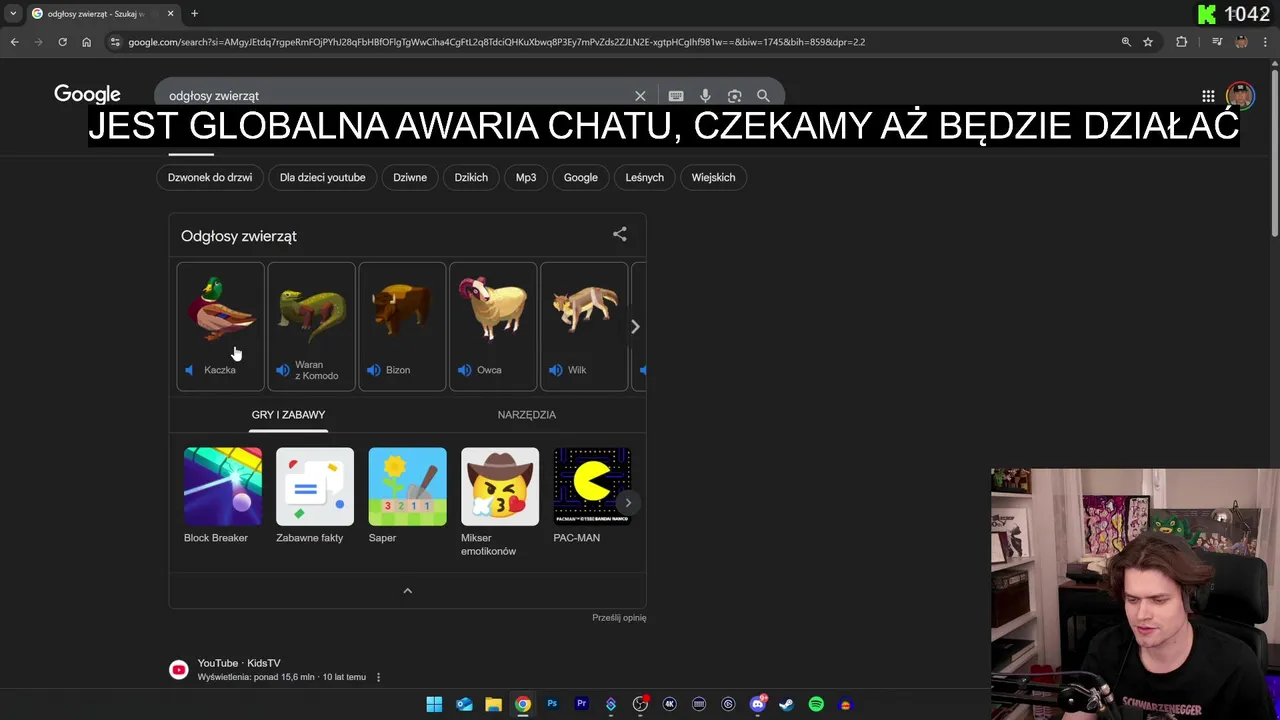Viewport: 1280px width, 720px height.
Task: Start voice search with microphone
Action: click(705, 96)
